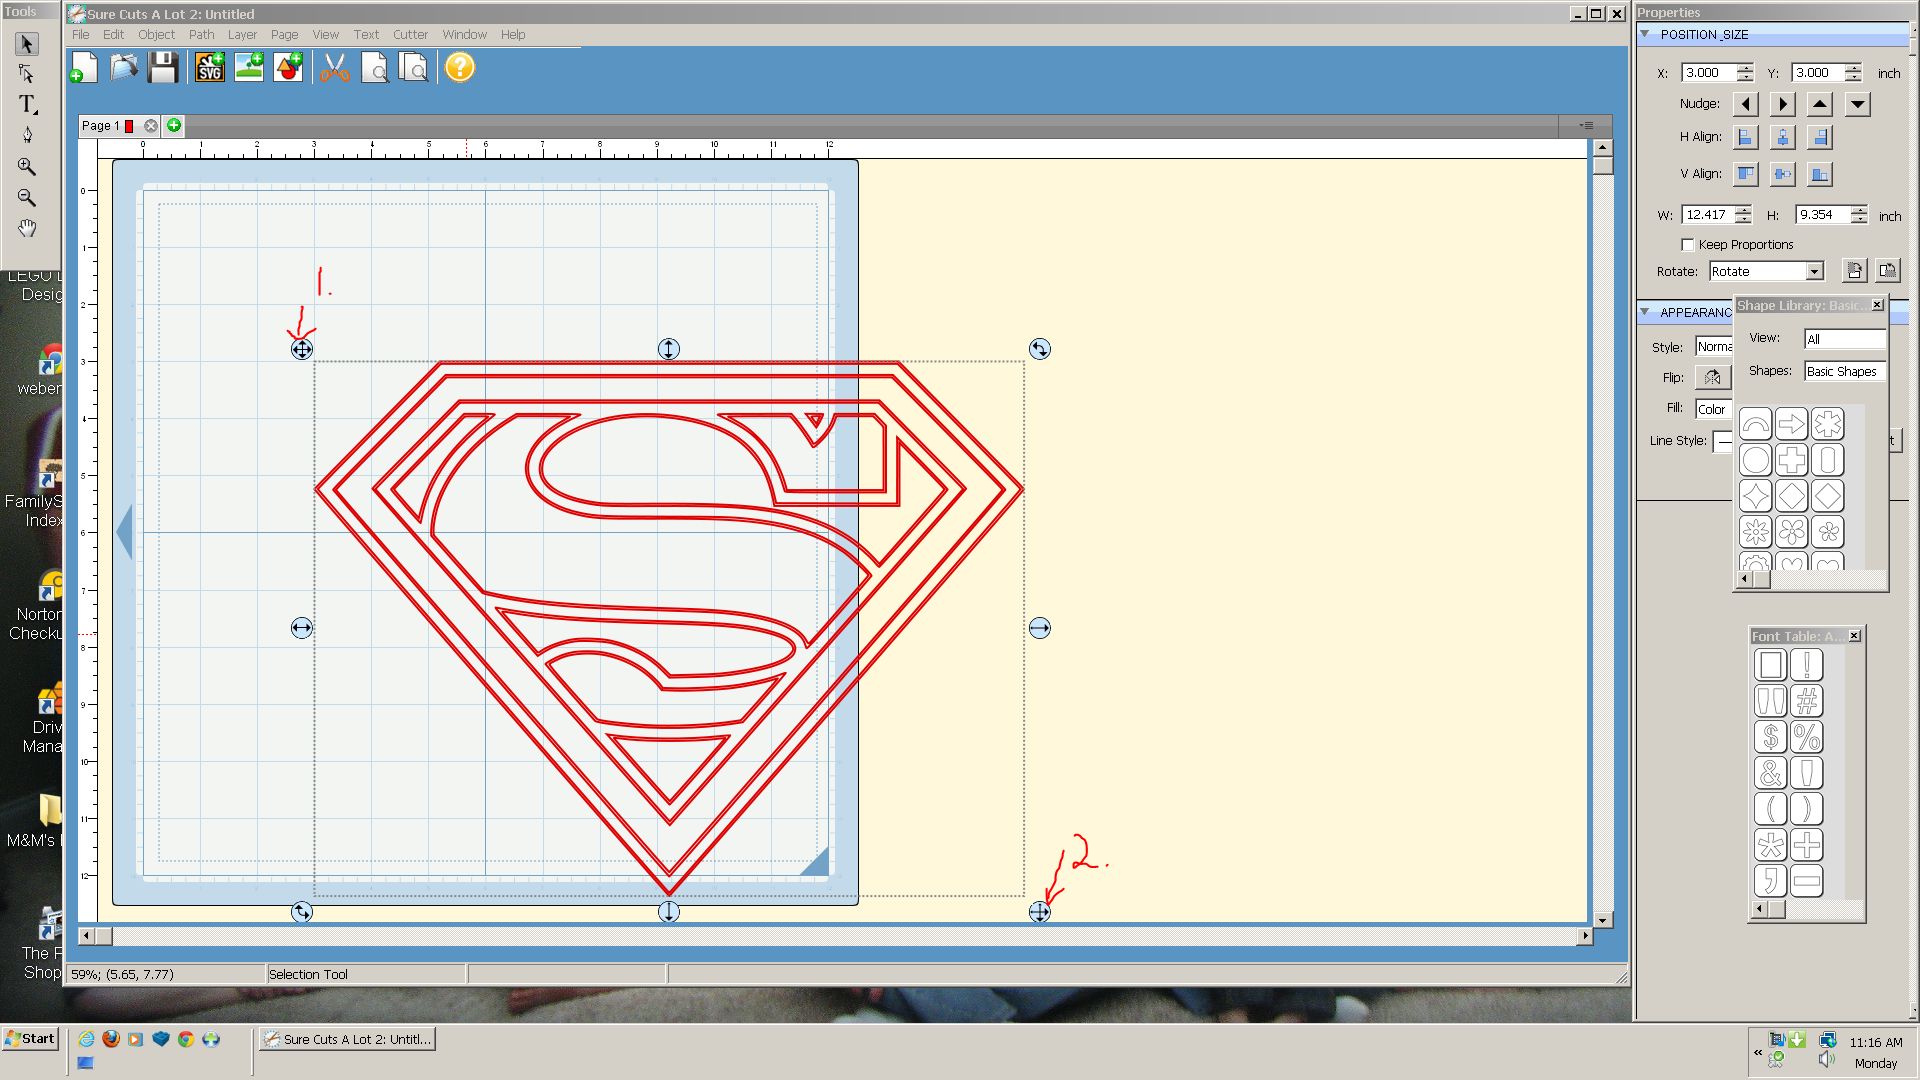
Task: Insert the ampersand from Font Table
Action: [x=1771, y=773]
